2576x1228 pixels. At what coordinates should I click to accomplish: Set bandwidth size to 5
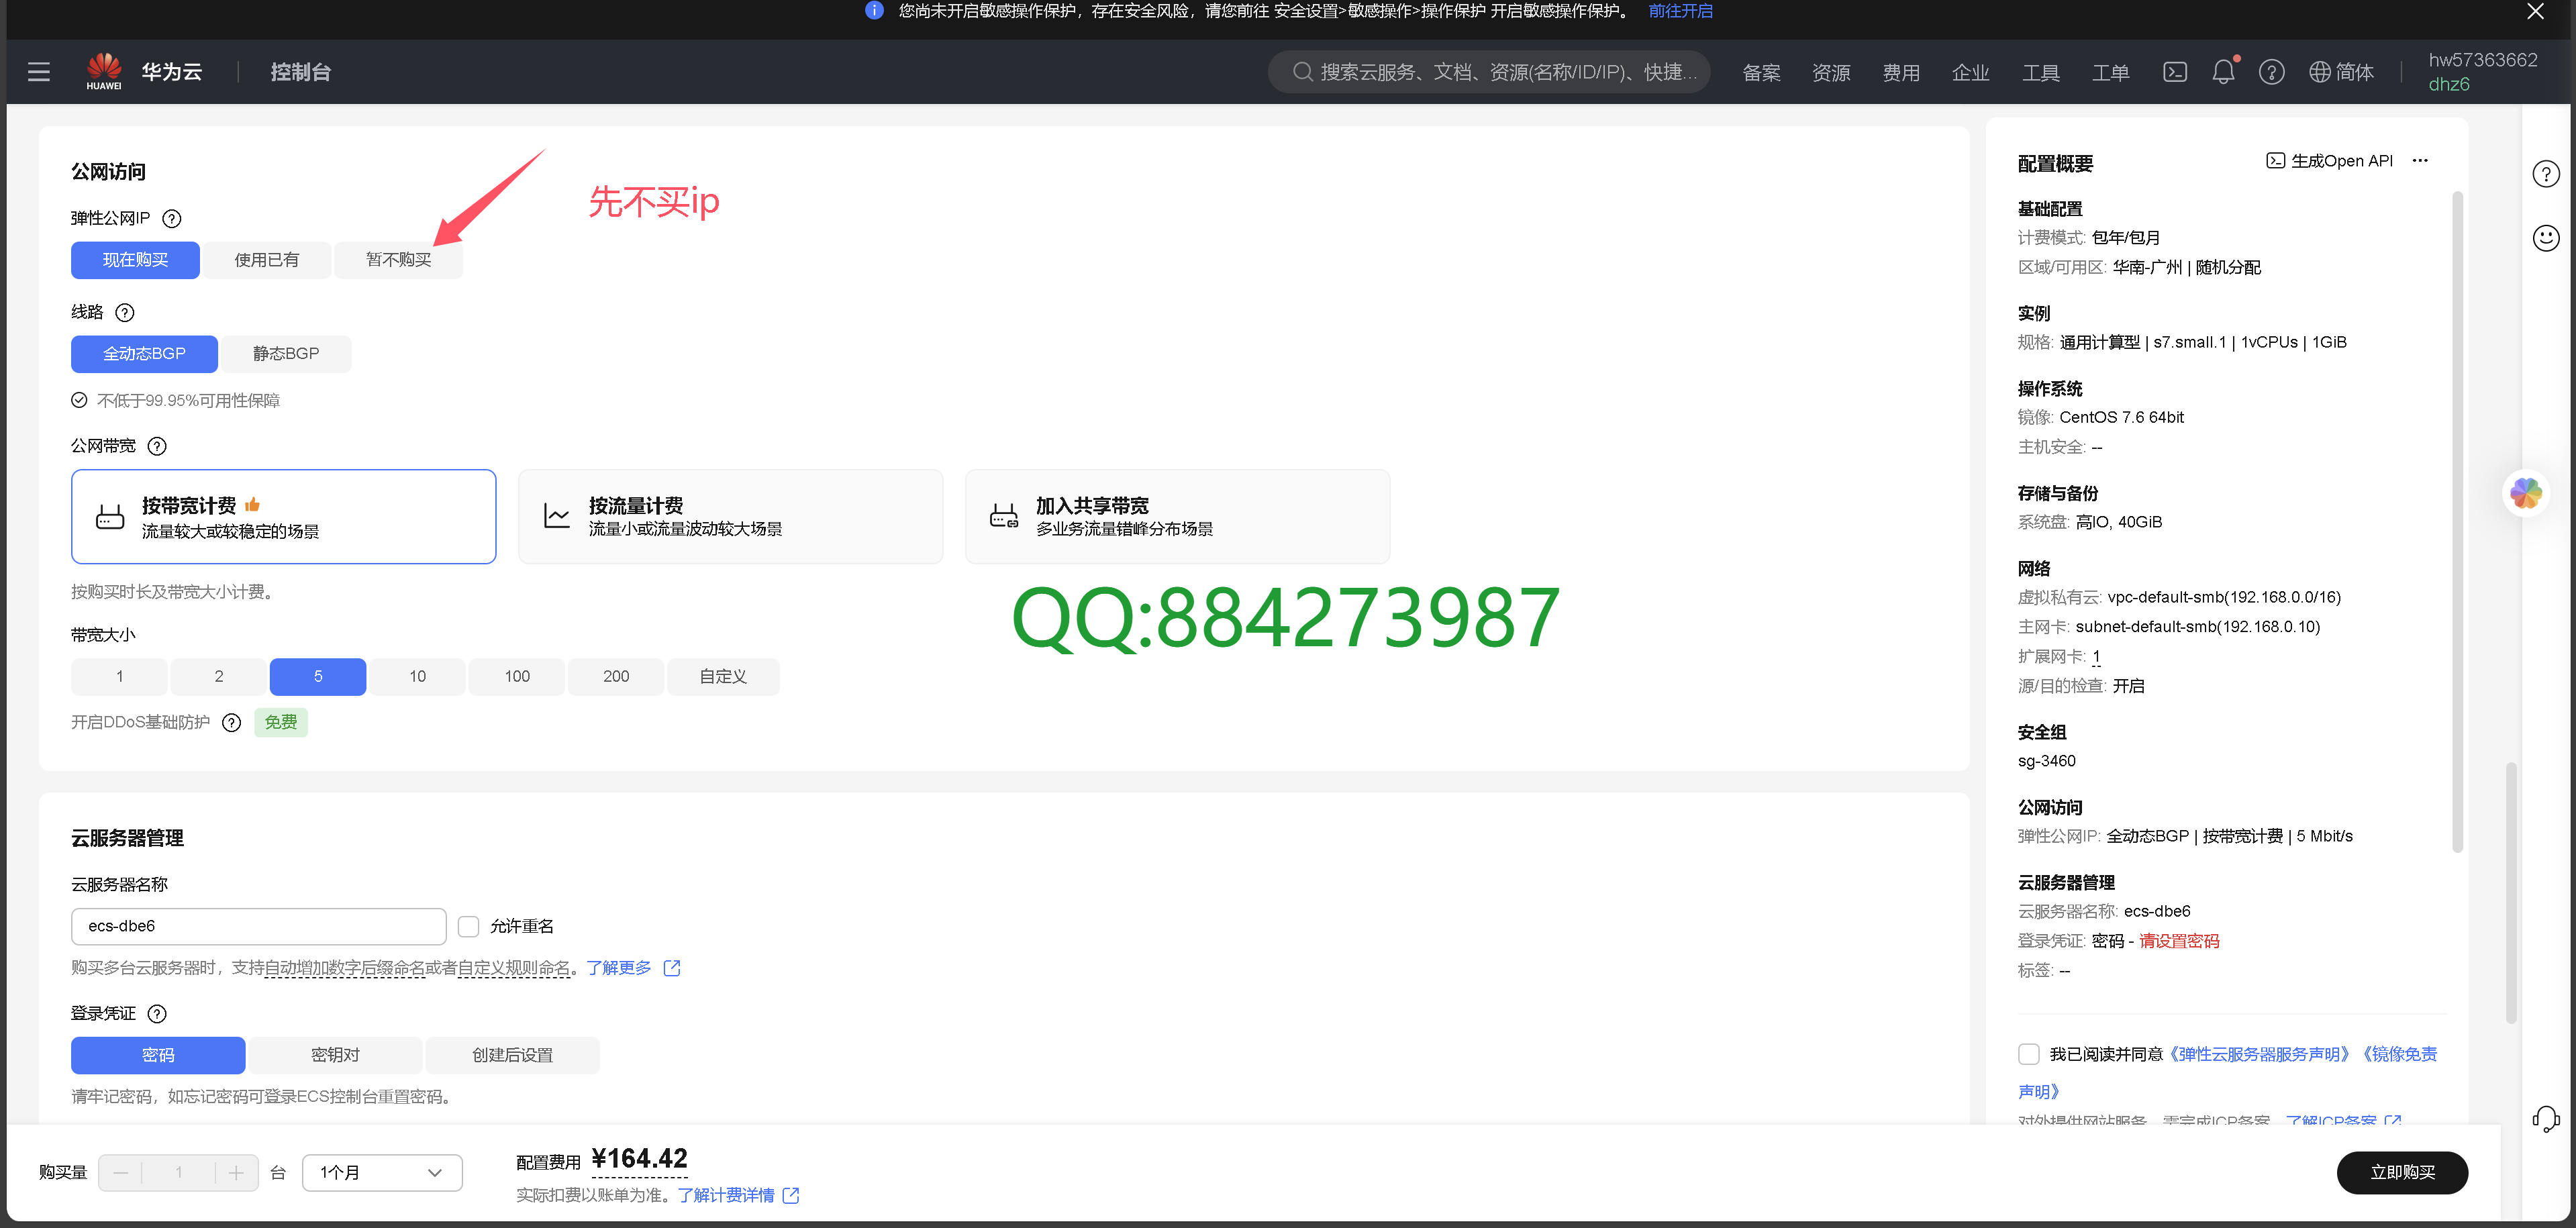[318, 677]
